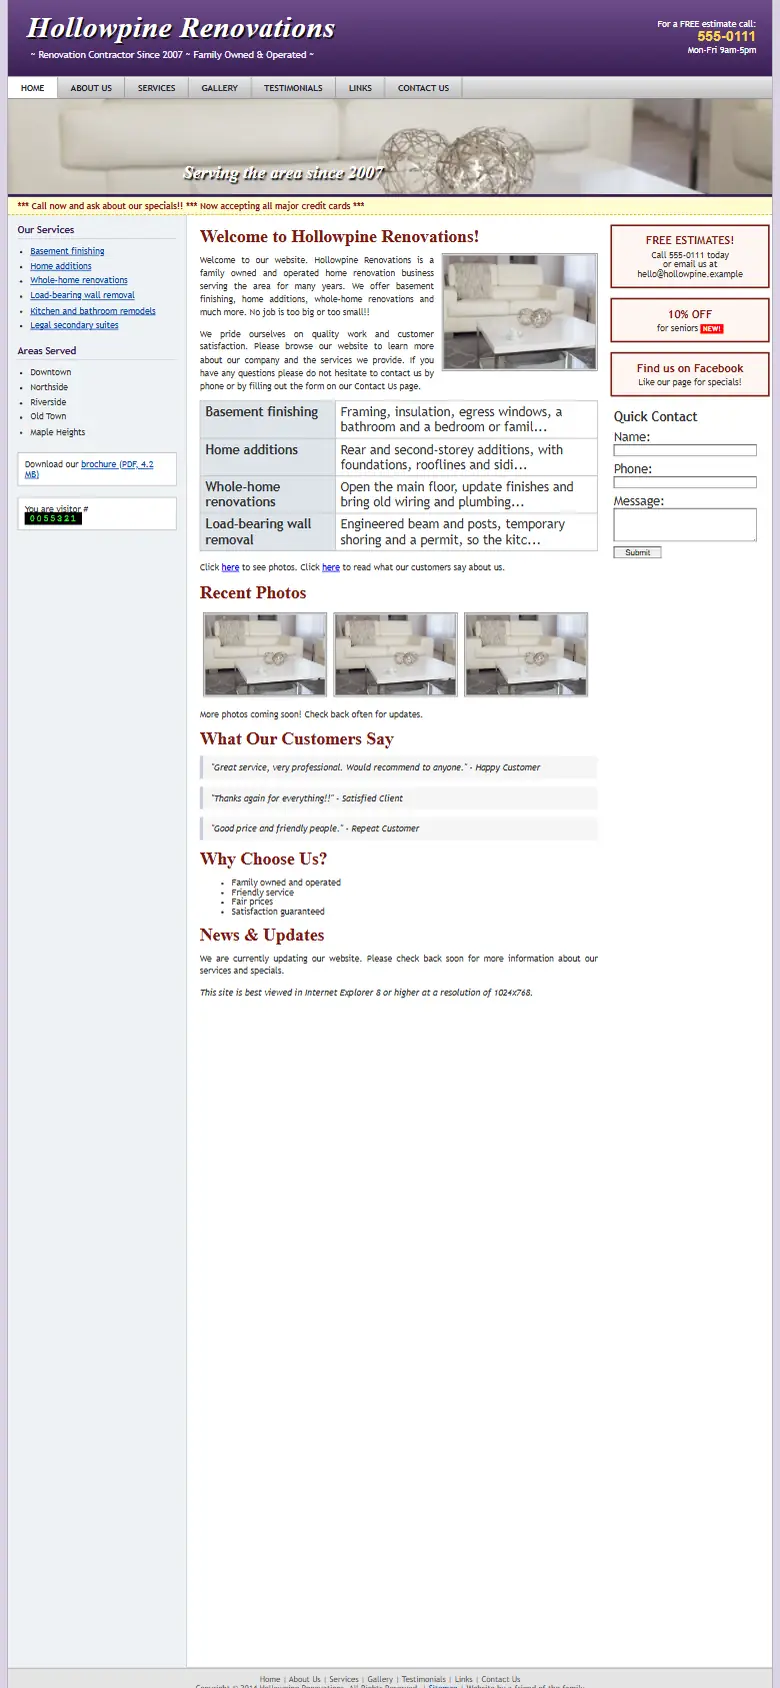Click the 'Repeat Customer' testimonial quote

click(x=399, y=828)
